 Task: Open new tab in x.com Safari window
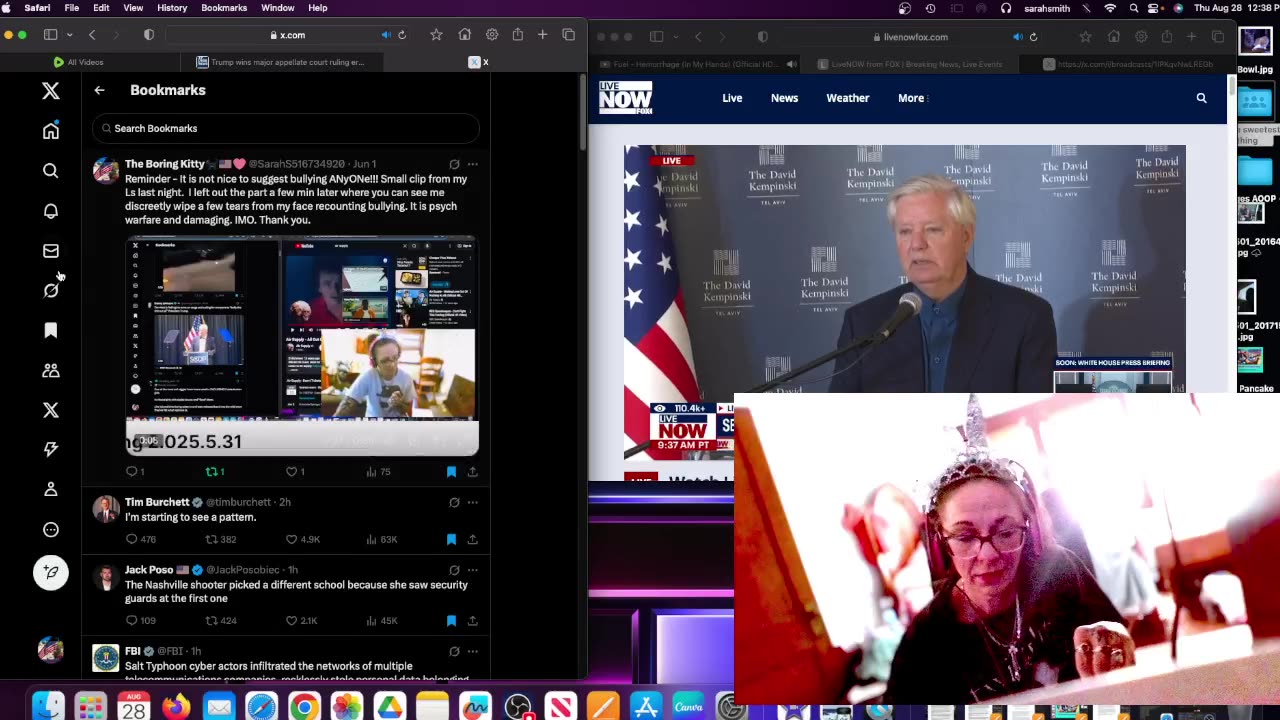pos(542,35)
